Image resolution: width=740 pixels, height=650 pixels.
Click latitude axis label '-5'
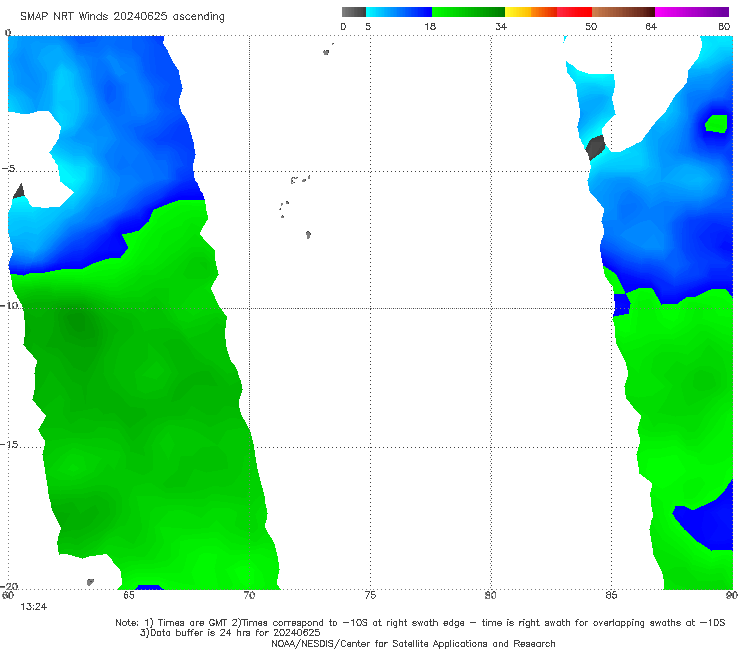(9, 169)
